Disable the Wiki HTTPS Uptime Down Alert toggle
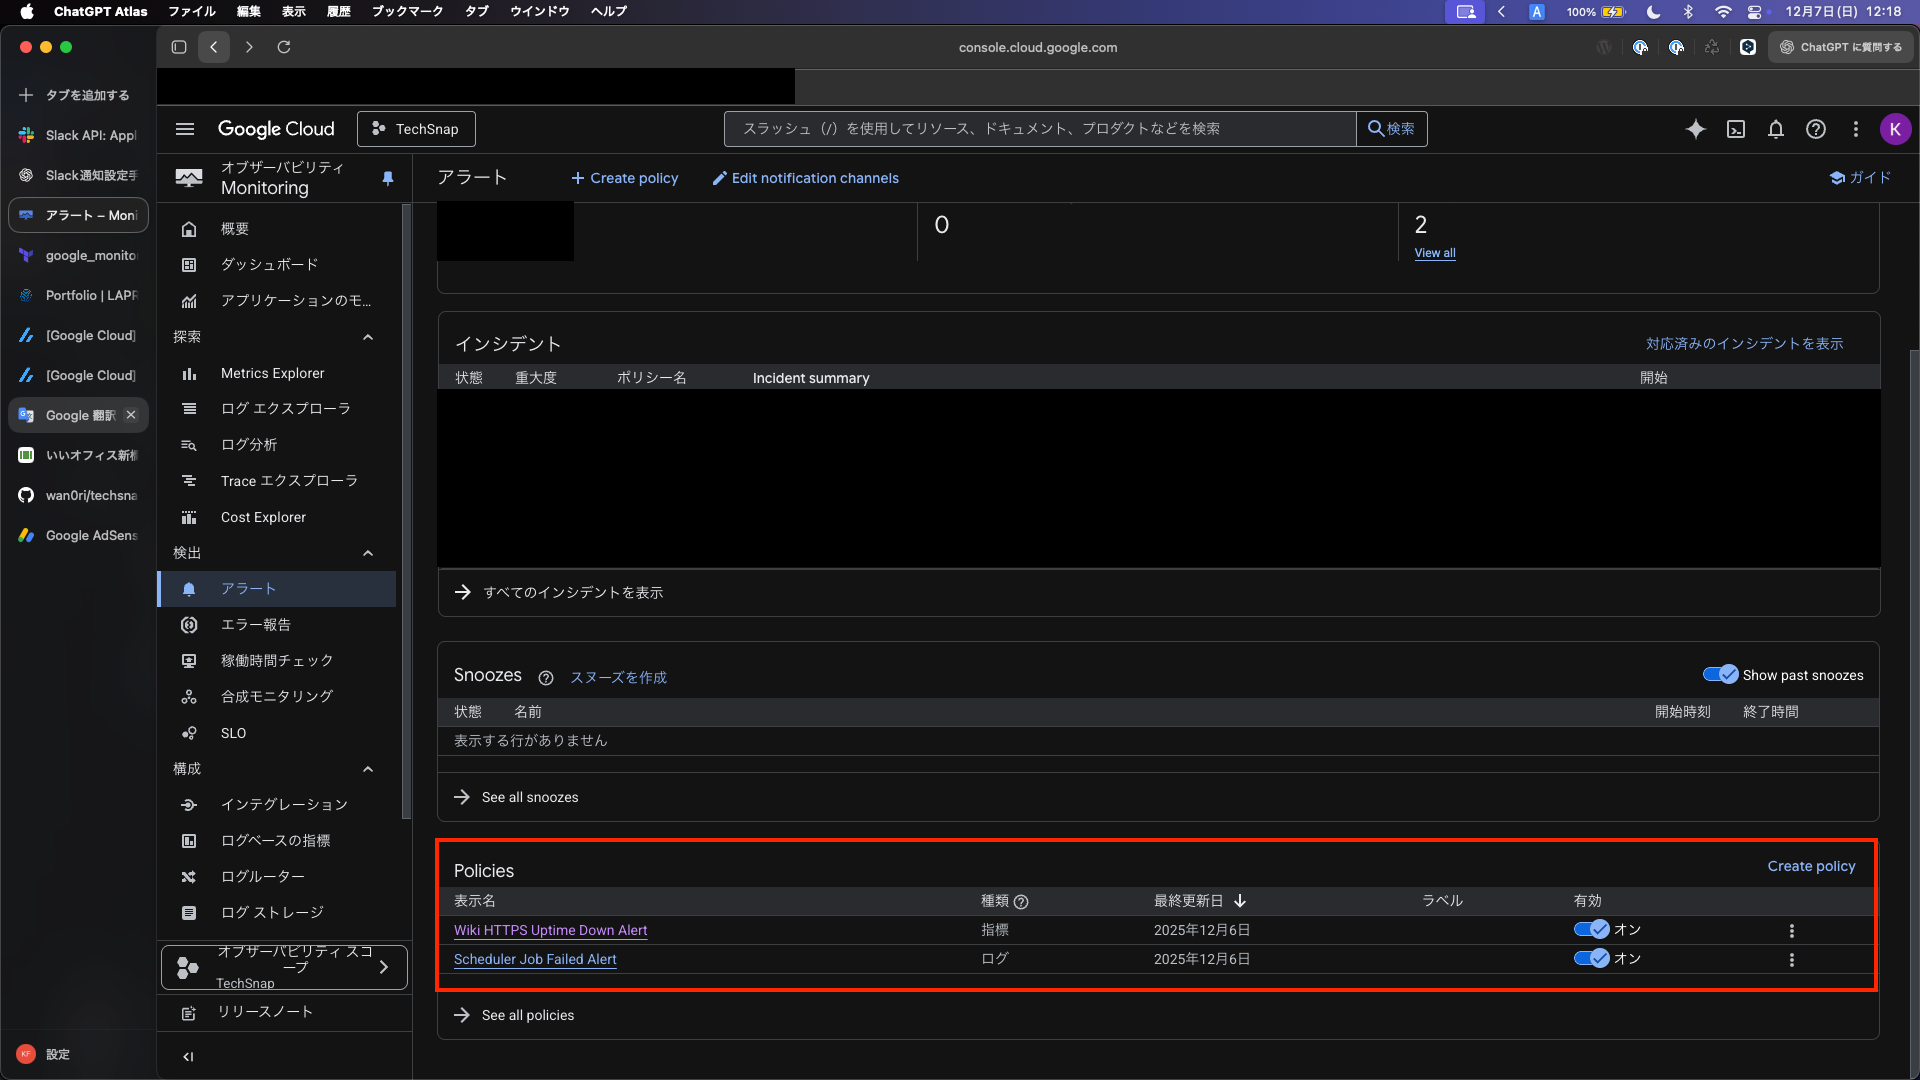The height and width of the screenshot is (1080, 1920). coord(1591,929)
